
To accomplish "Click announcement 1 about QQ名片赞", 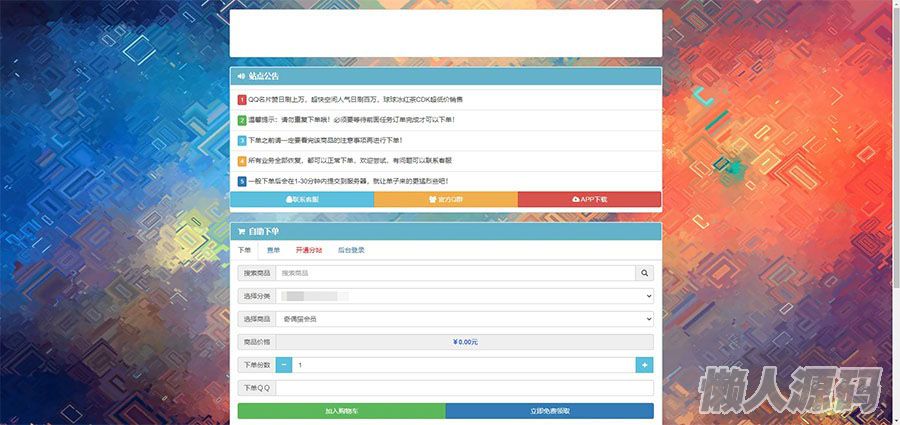I will click(x=446, y=100).
